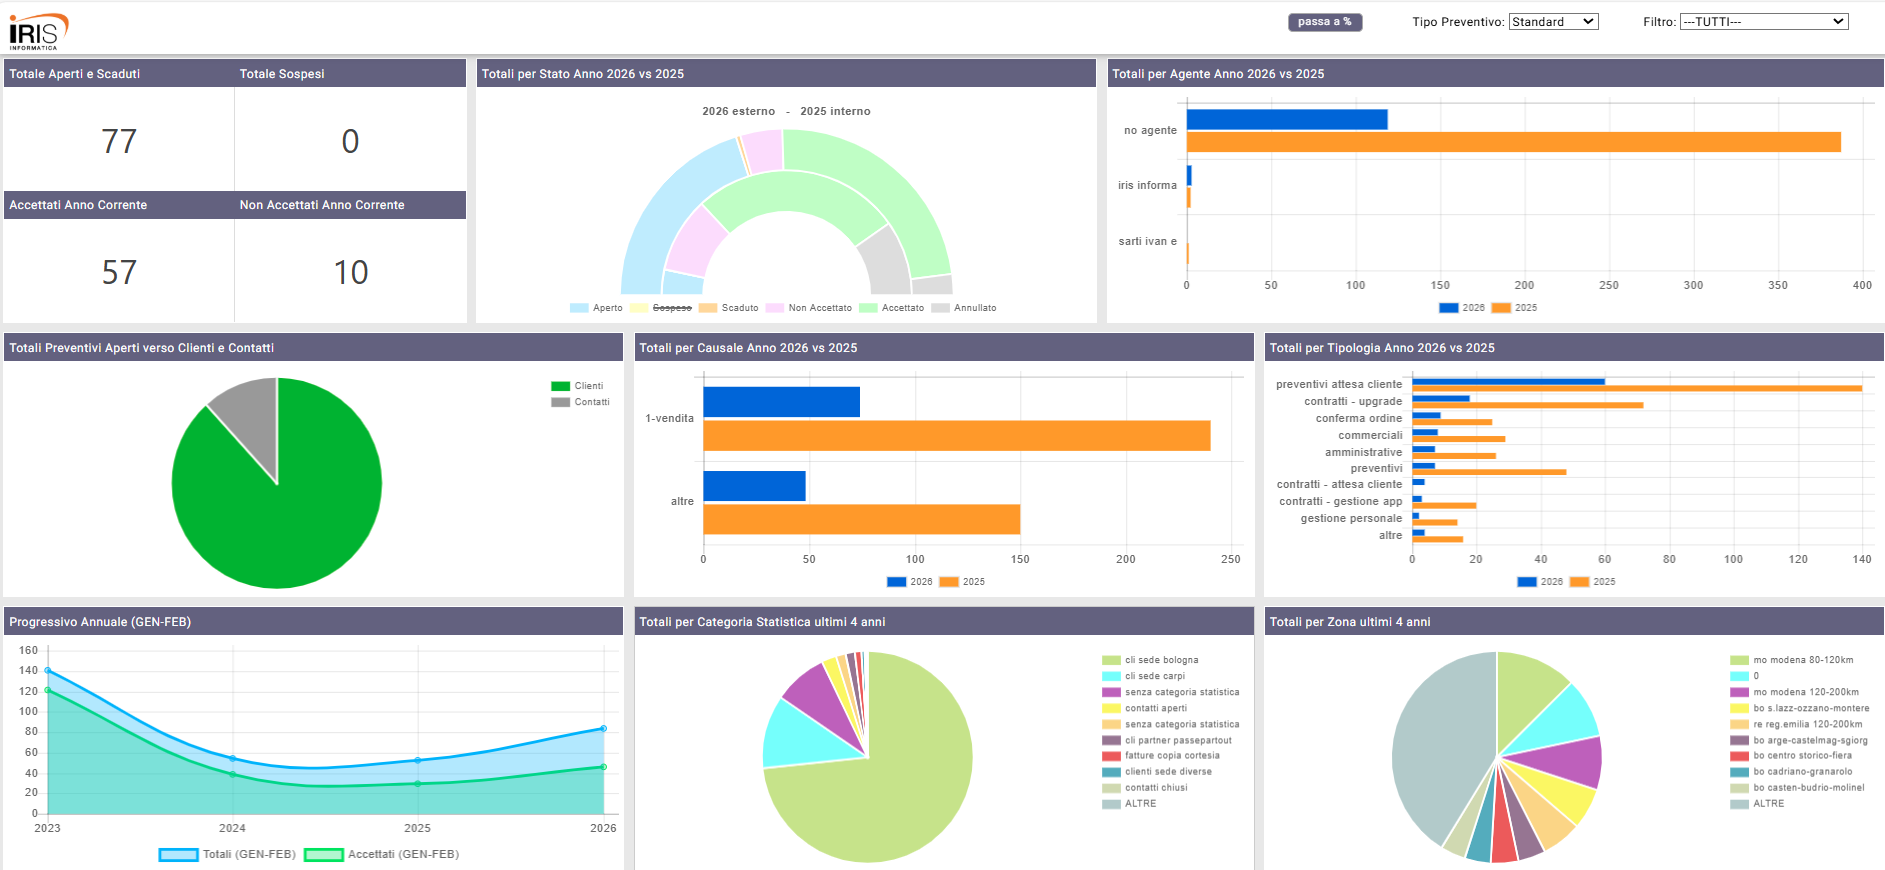Click the Accettati (GEN-FEB) legend item
This screenshot has width=1885, height=870.
pyautogui.click(x=382, y=855)
